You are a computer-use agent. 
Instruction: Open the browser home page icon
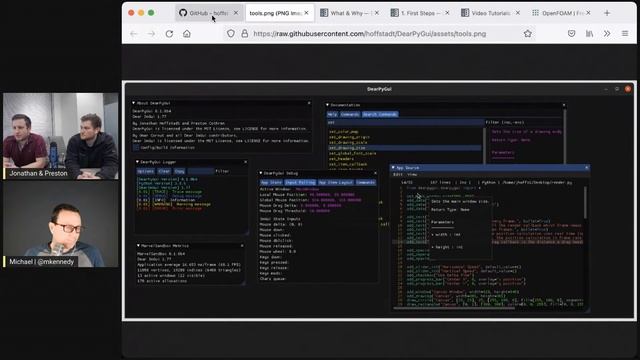click(x=187, y=34)
